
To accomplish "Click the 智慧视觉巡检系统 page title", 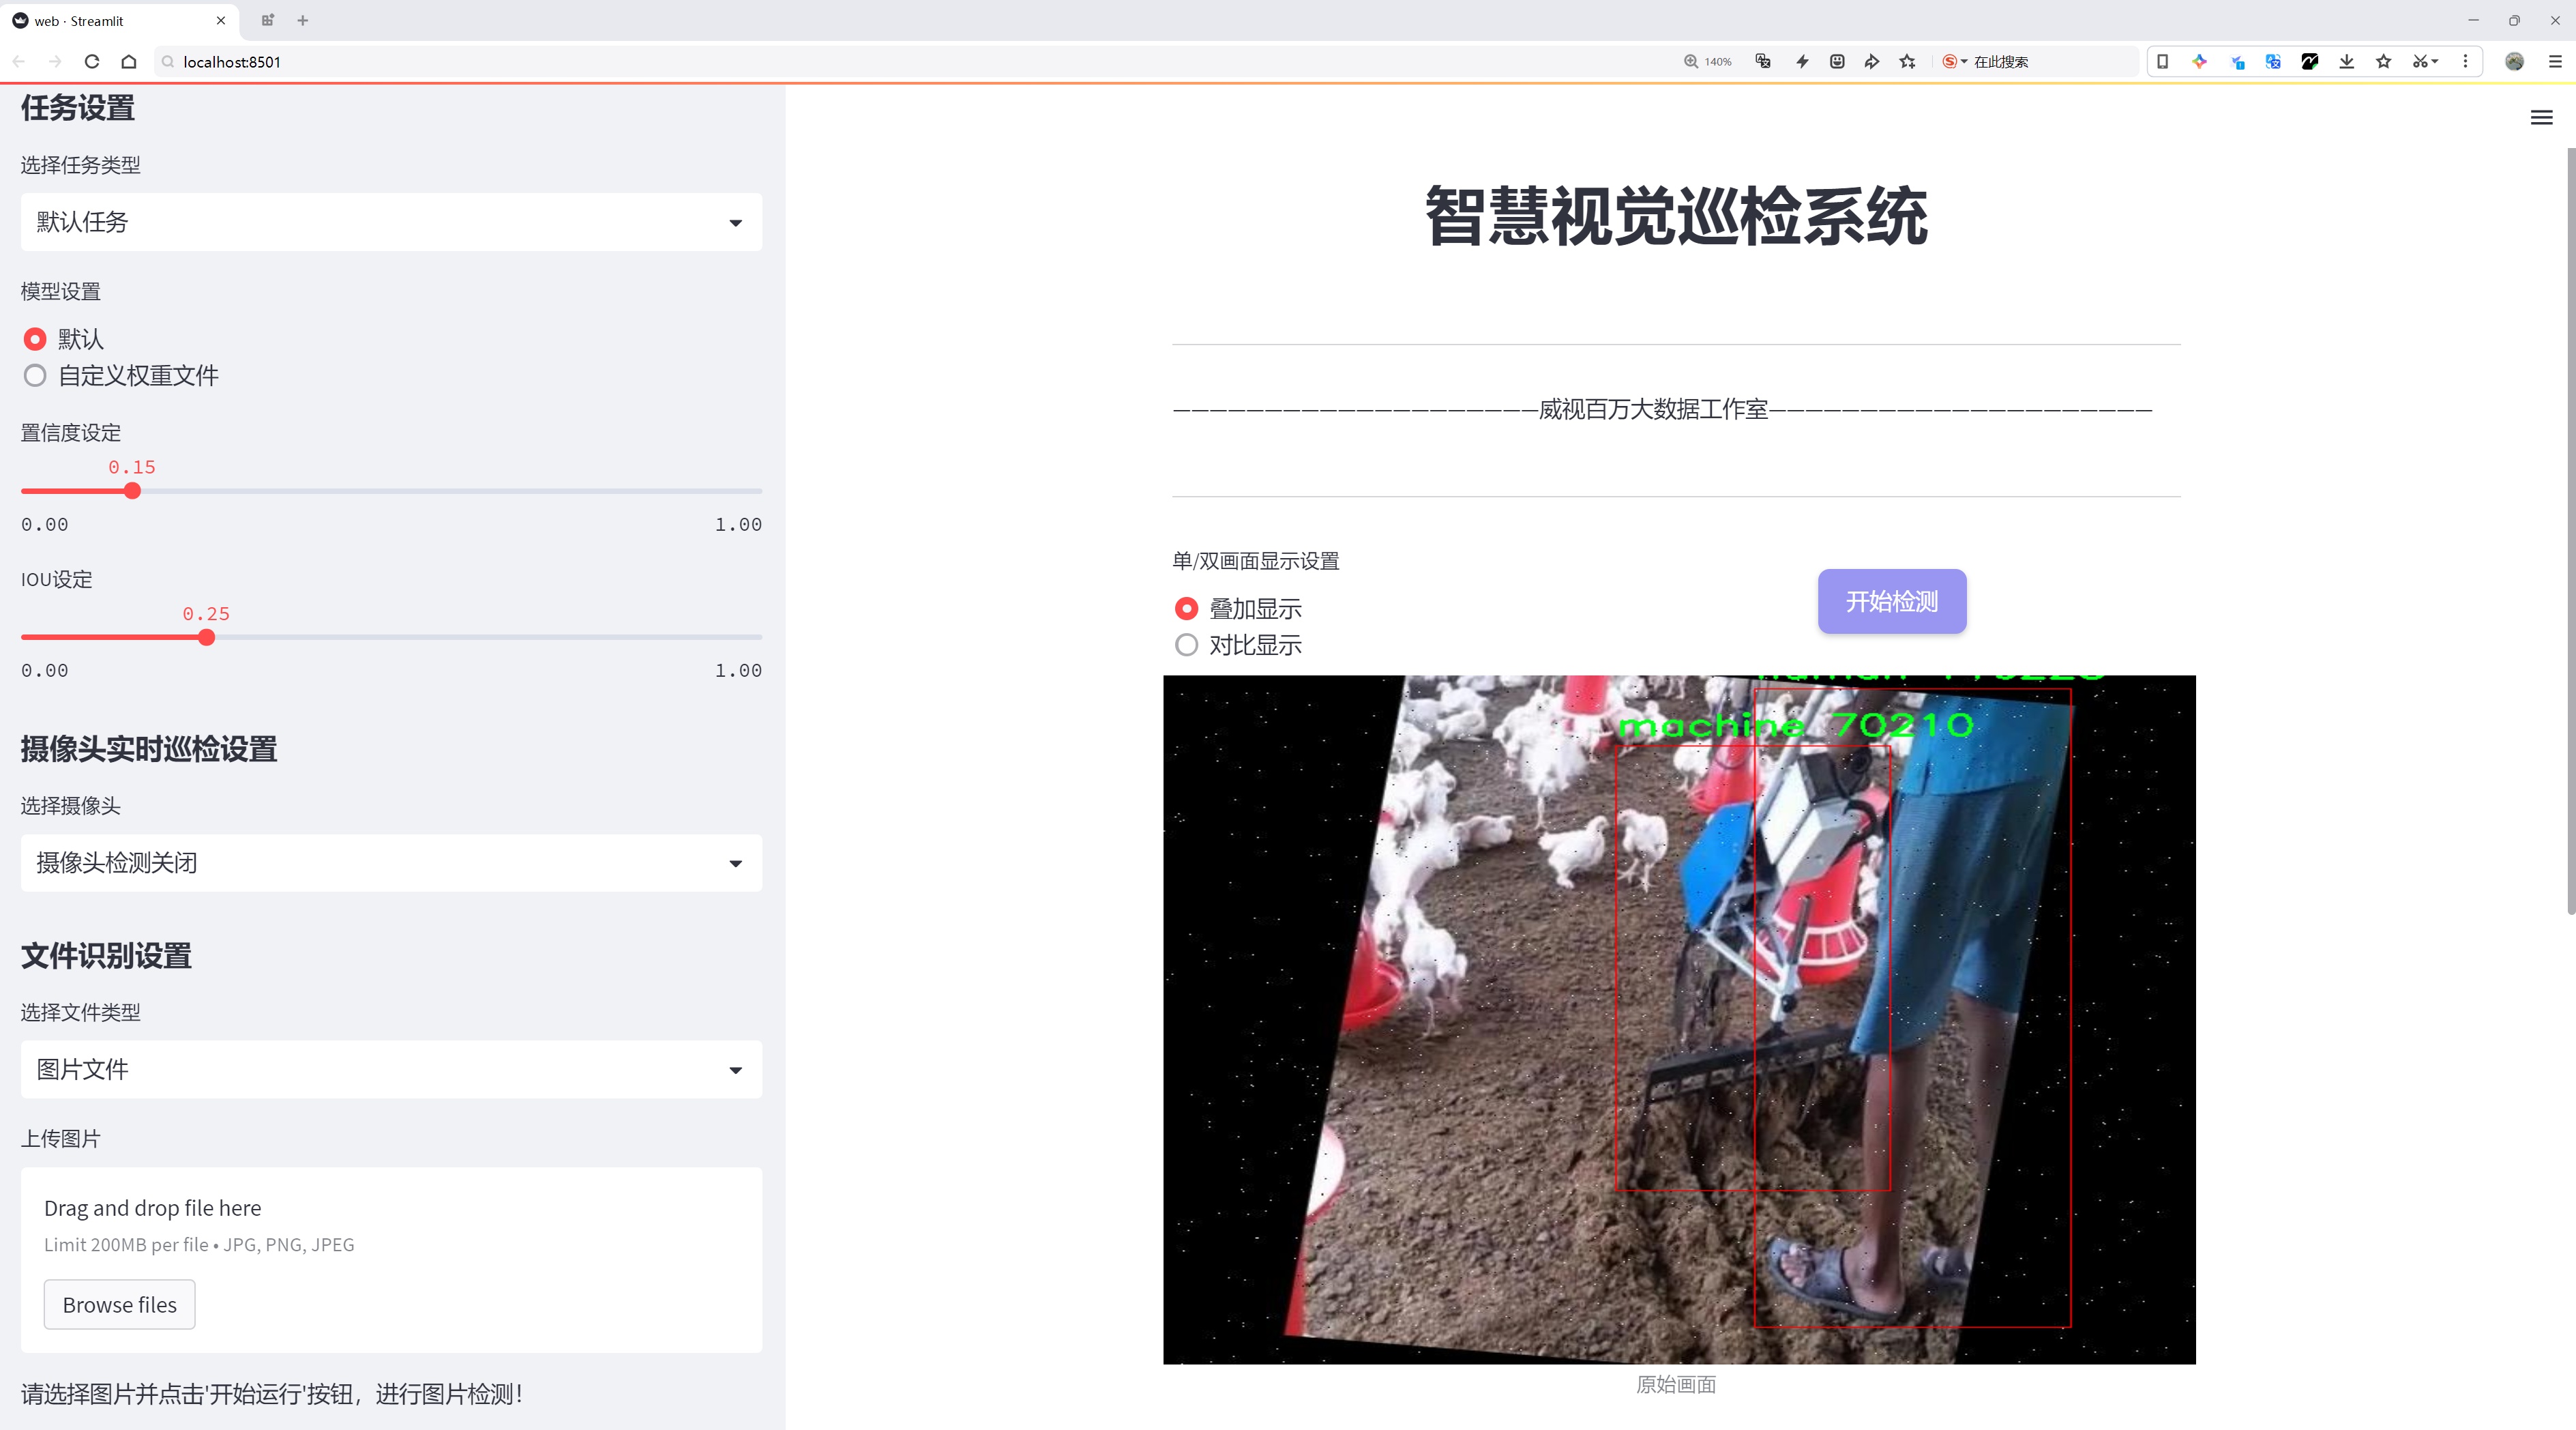I will tap(1676, 216).
